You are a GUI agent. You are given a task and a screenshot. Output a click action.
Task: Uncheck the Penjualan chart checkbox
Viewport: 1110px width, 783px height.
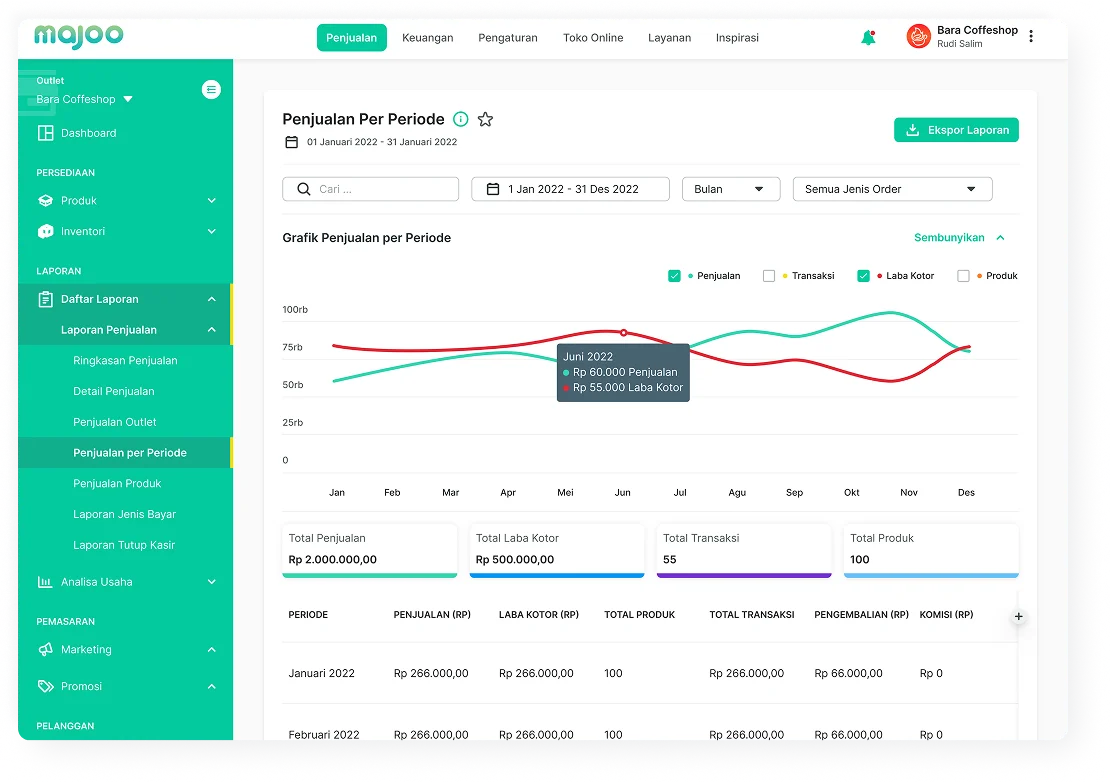[674, 276]
